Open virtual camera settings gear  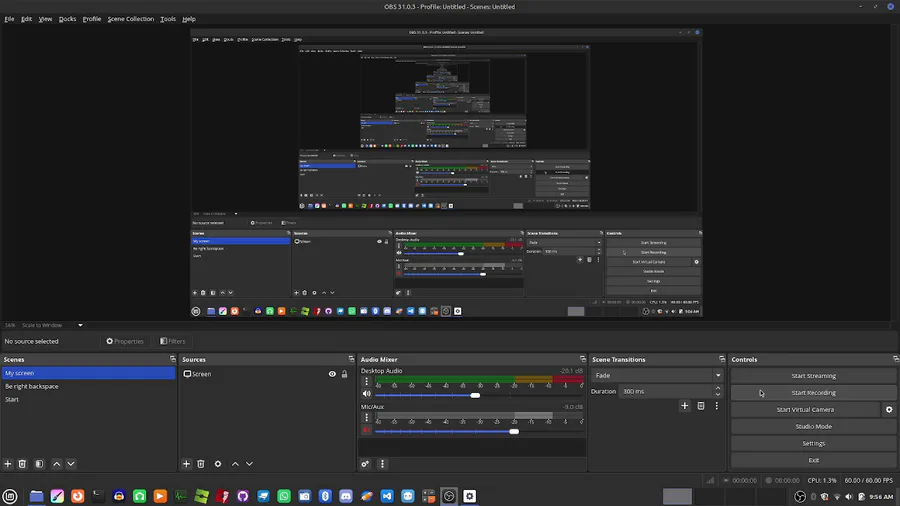coord(889,410)
